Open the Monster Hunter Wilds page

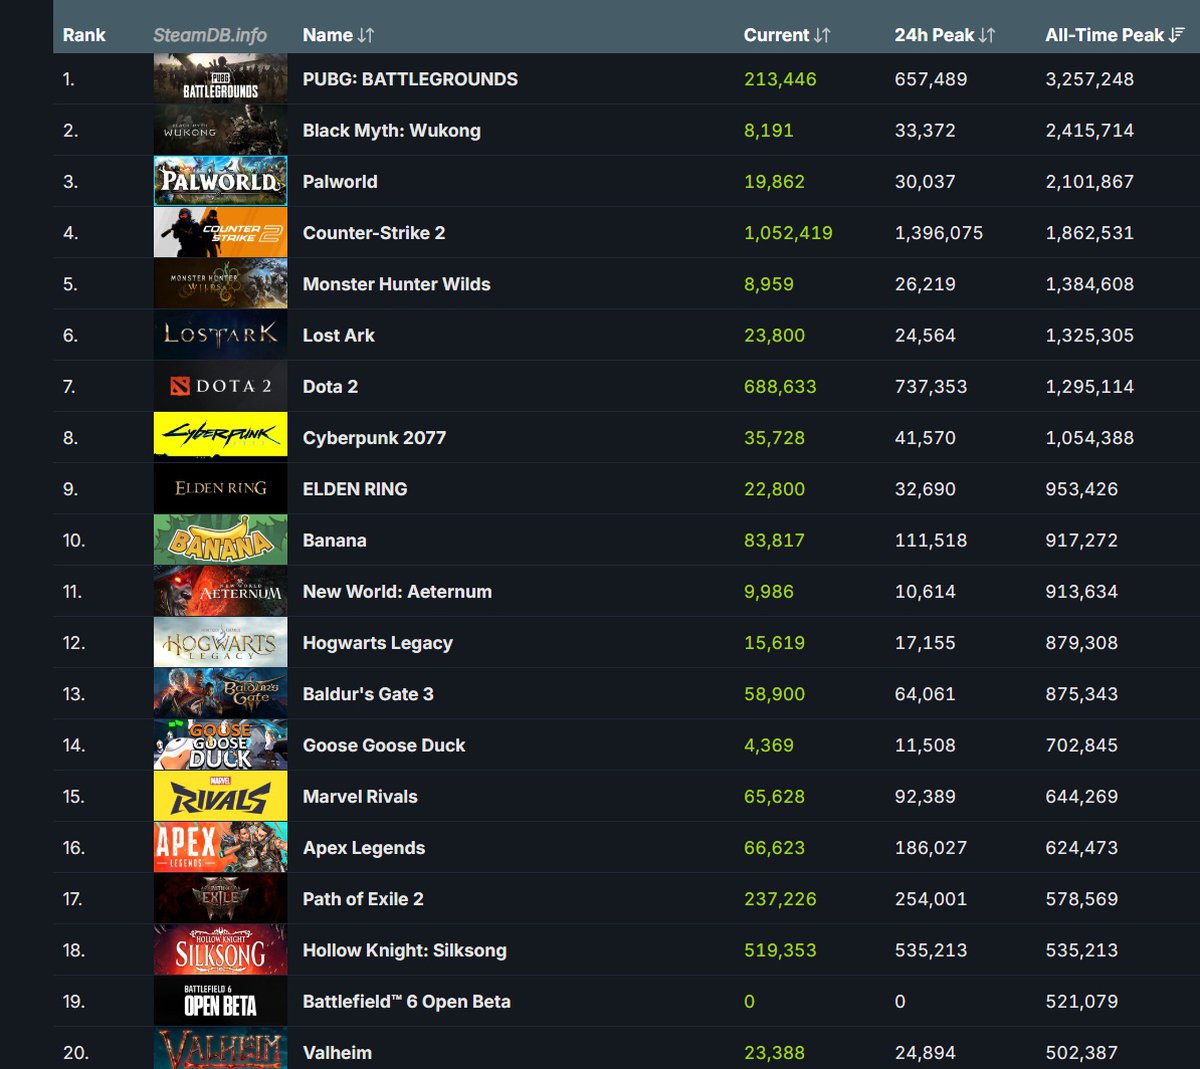click(396, 284)
